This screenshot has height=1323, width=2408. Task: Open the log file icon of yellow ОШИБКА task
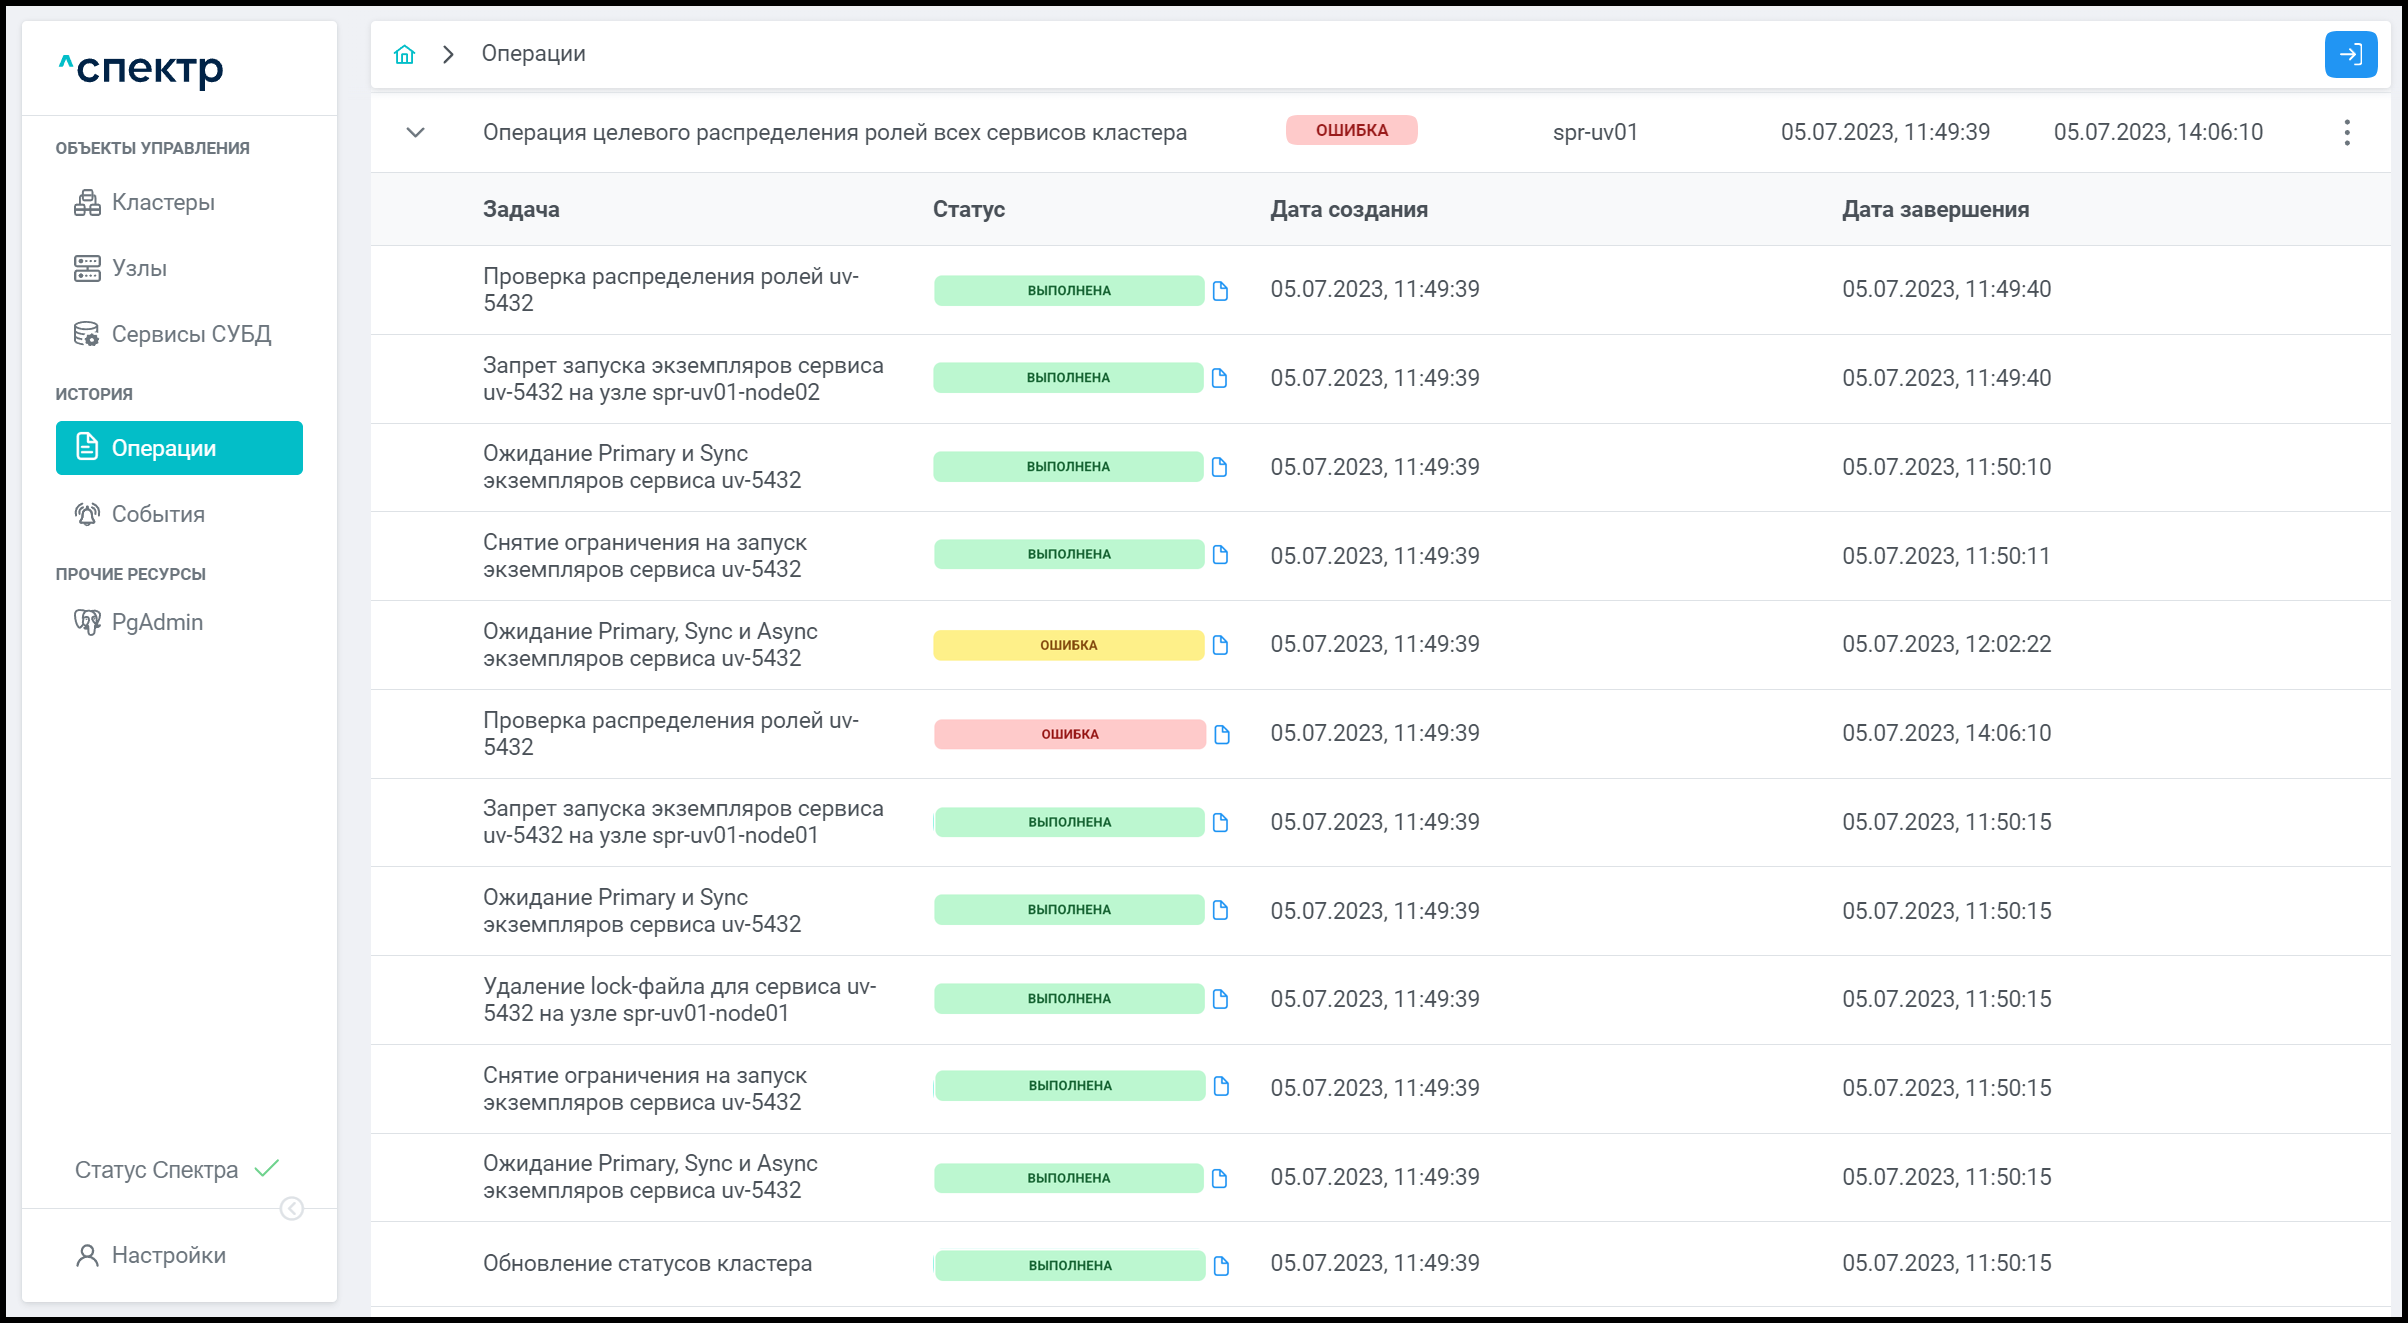click(1220, 645)
